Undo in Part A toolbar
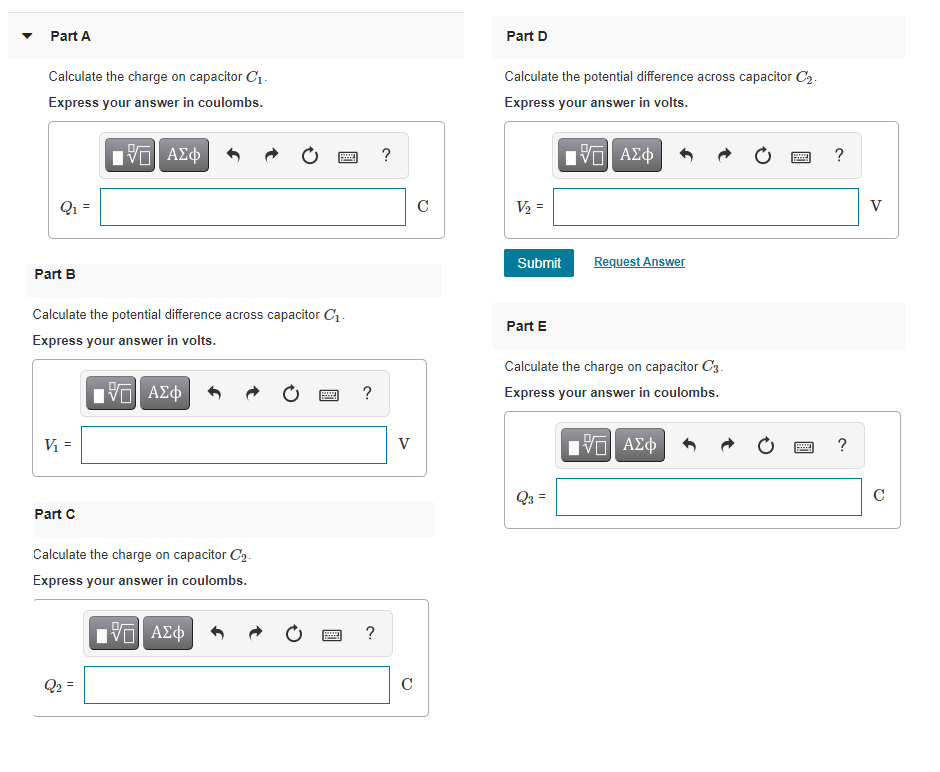Screen dimensions: 940x772 tap(233, 156)
